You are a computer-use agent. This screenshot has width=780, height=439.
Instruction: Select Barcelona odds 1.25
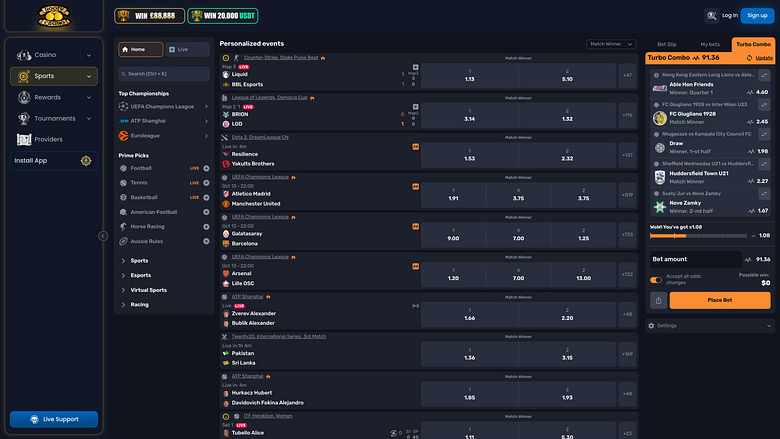pyautogui.click(x=584, y=235)
